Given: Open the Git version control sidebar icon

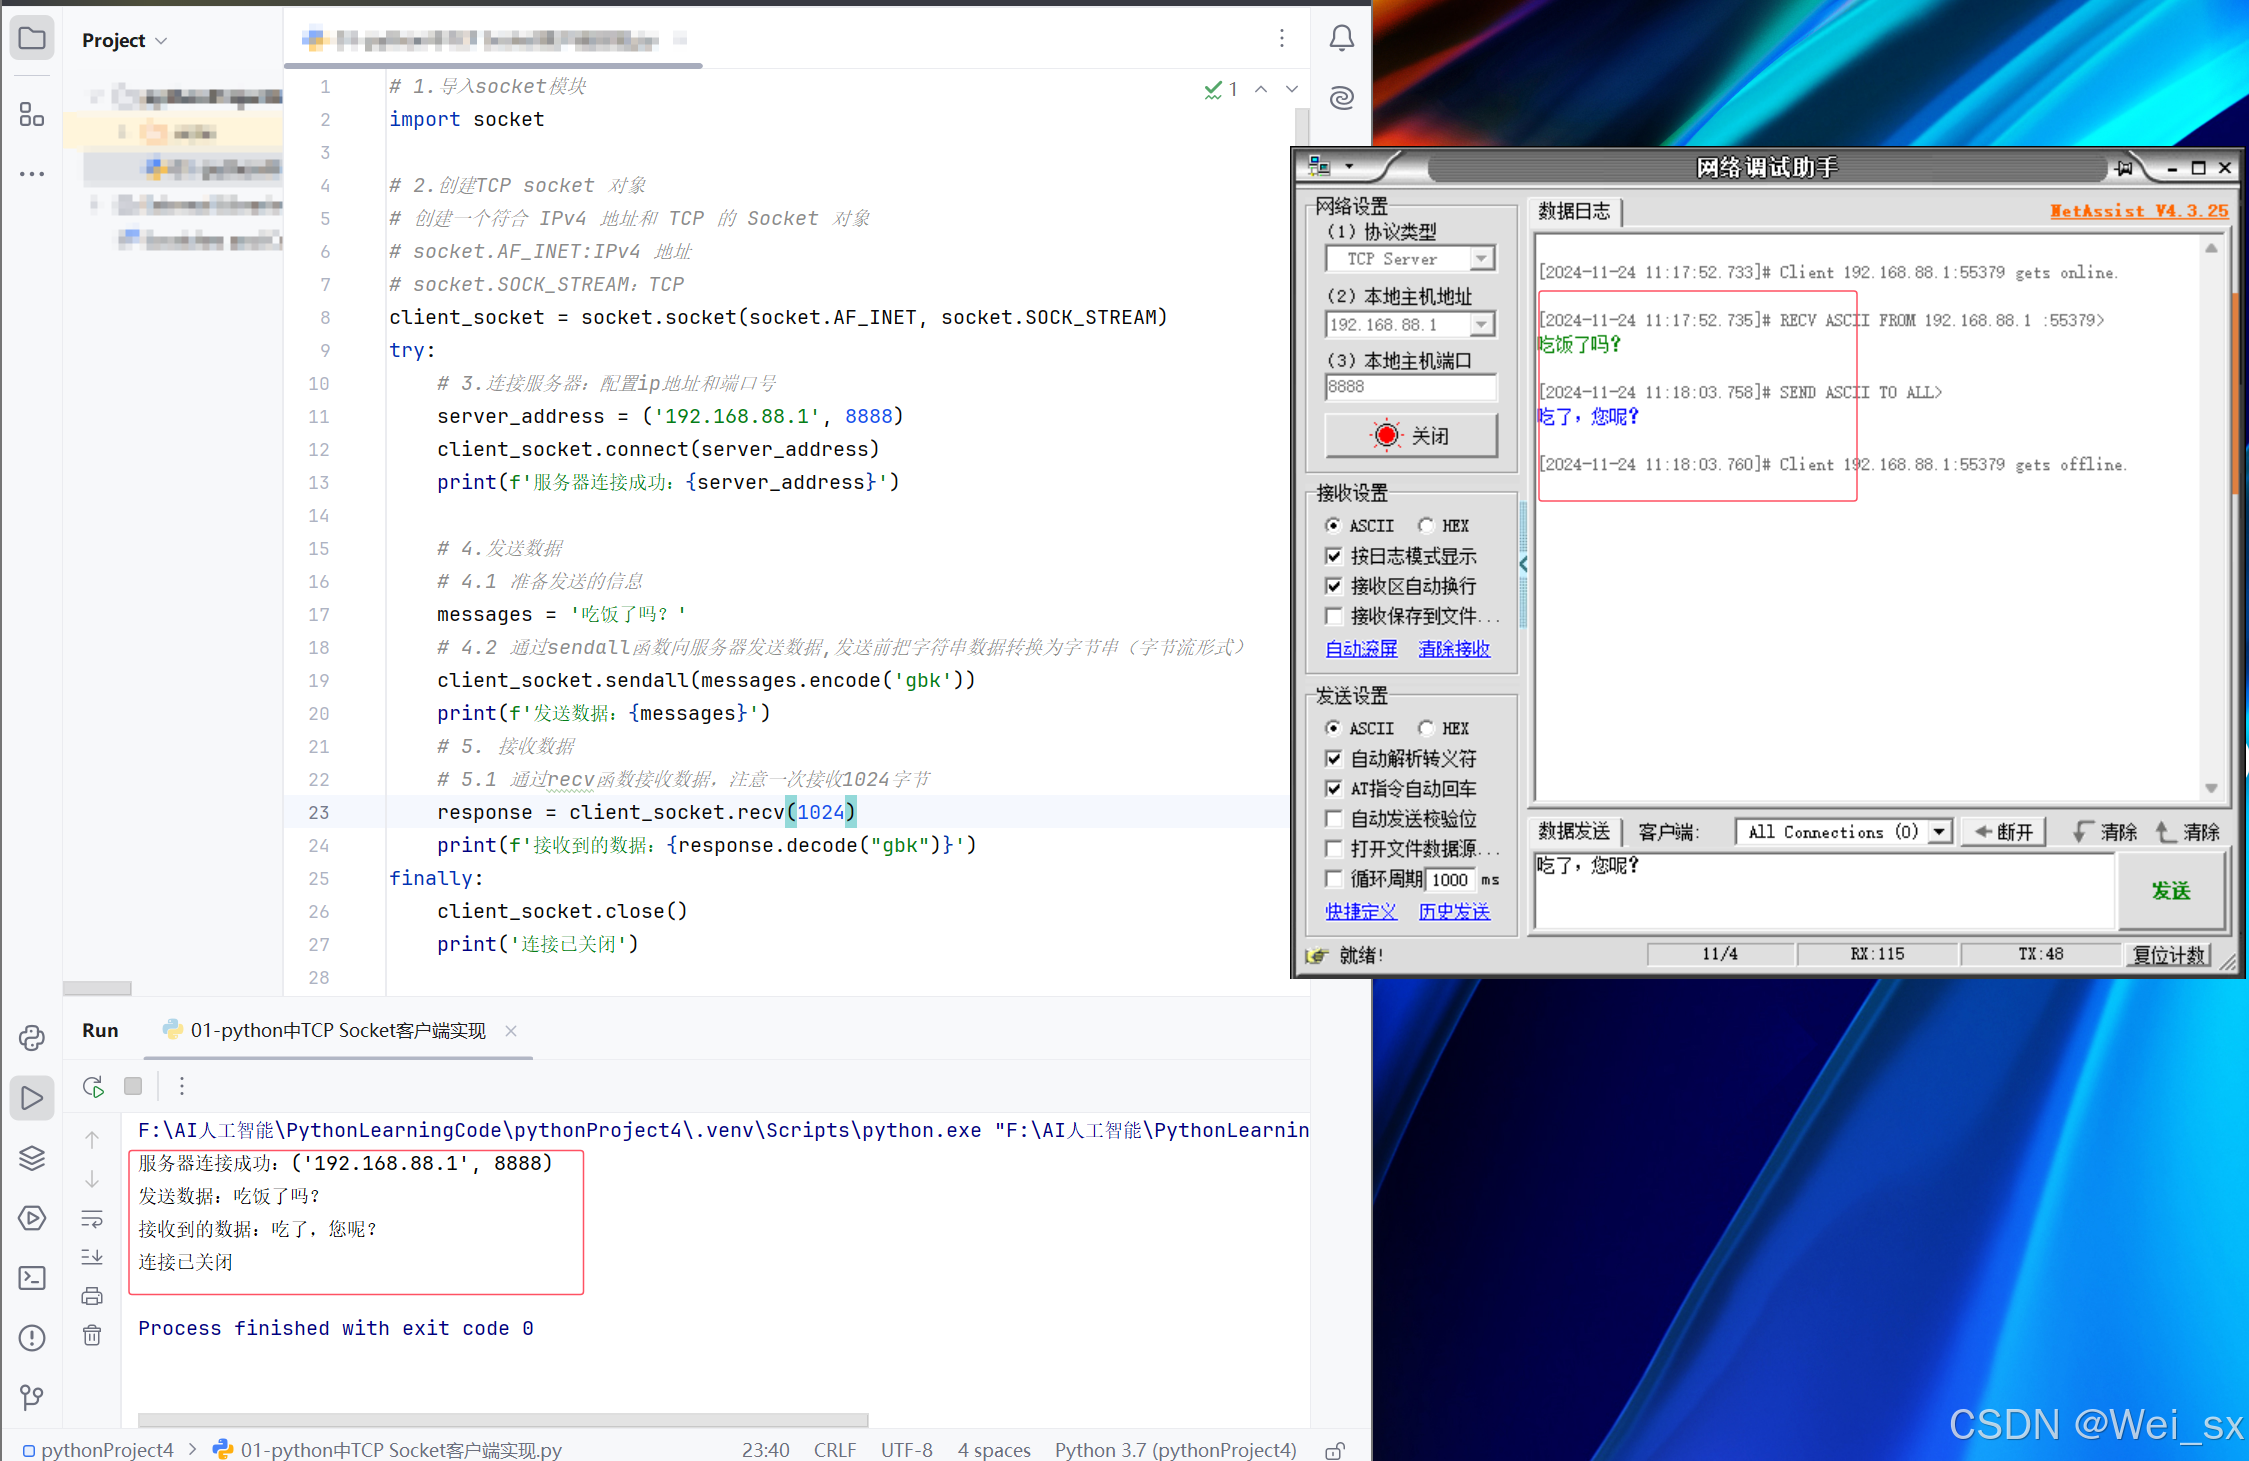Looking at the screenshot, I should pos(32,1397).
